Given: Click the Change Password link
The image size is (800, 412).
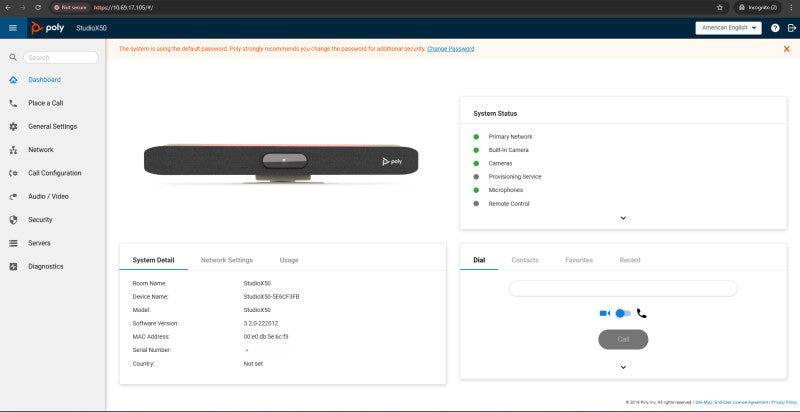Looking at the screenshot, I should click(x=451, y=49).
